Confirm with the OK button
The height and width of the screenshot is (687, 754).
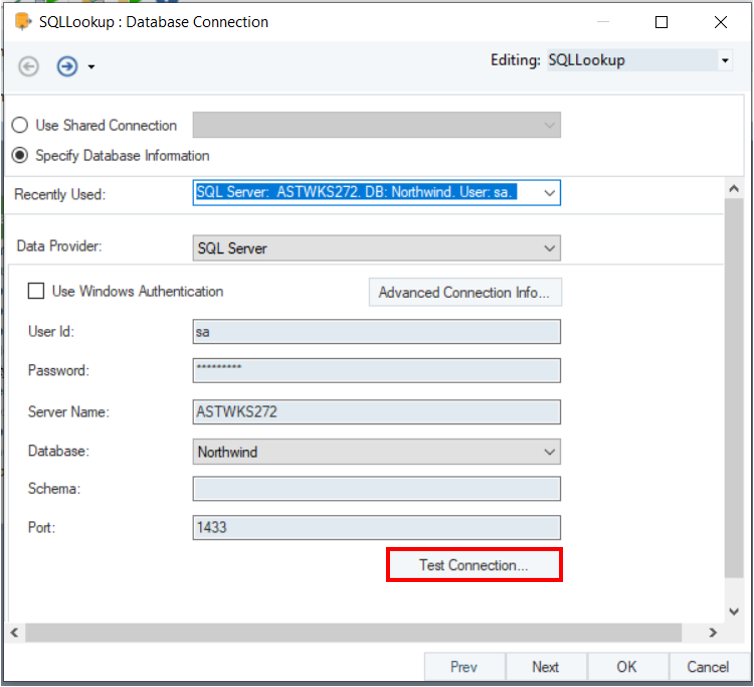click(x=626, y=667)
